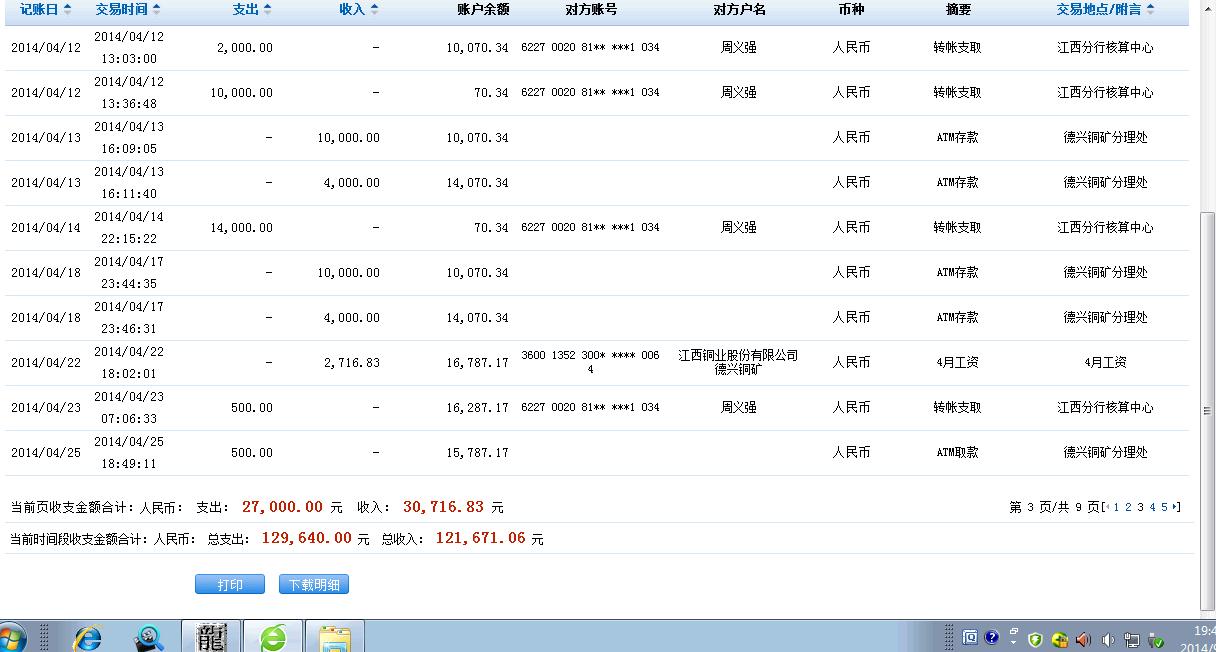This screenshot has width=1216, height=652.
Task: Sort table by 交易时间 column header
Action: click(x=127, y=9)
